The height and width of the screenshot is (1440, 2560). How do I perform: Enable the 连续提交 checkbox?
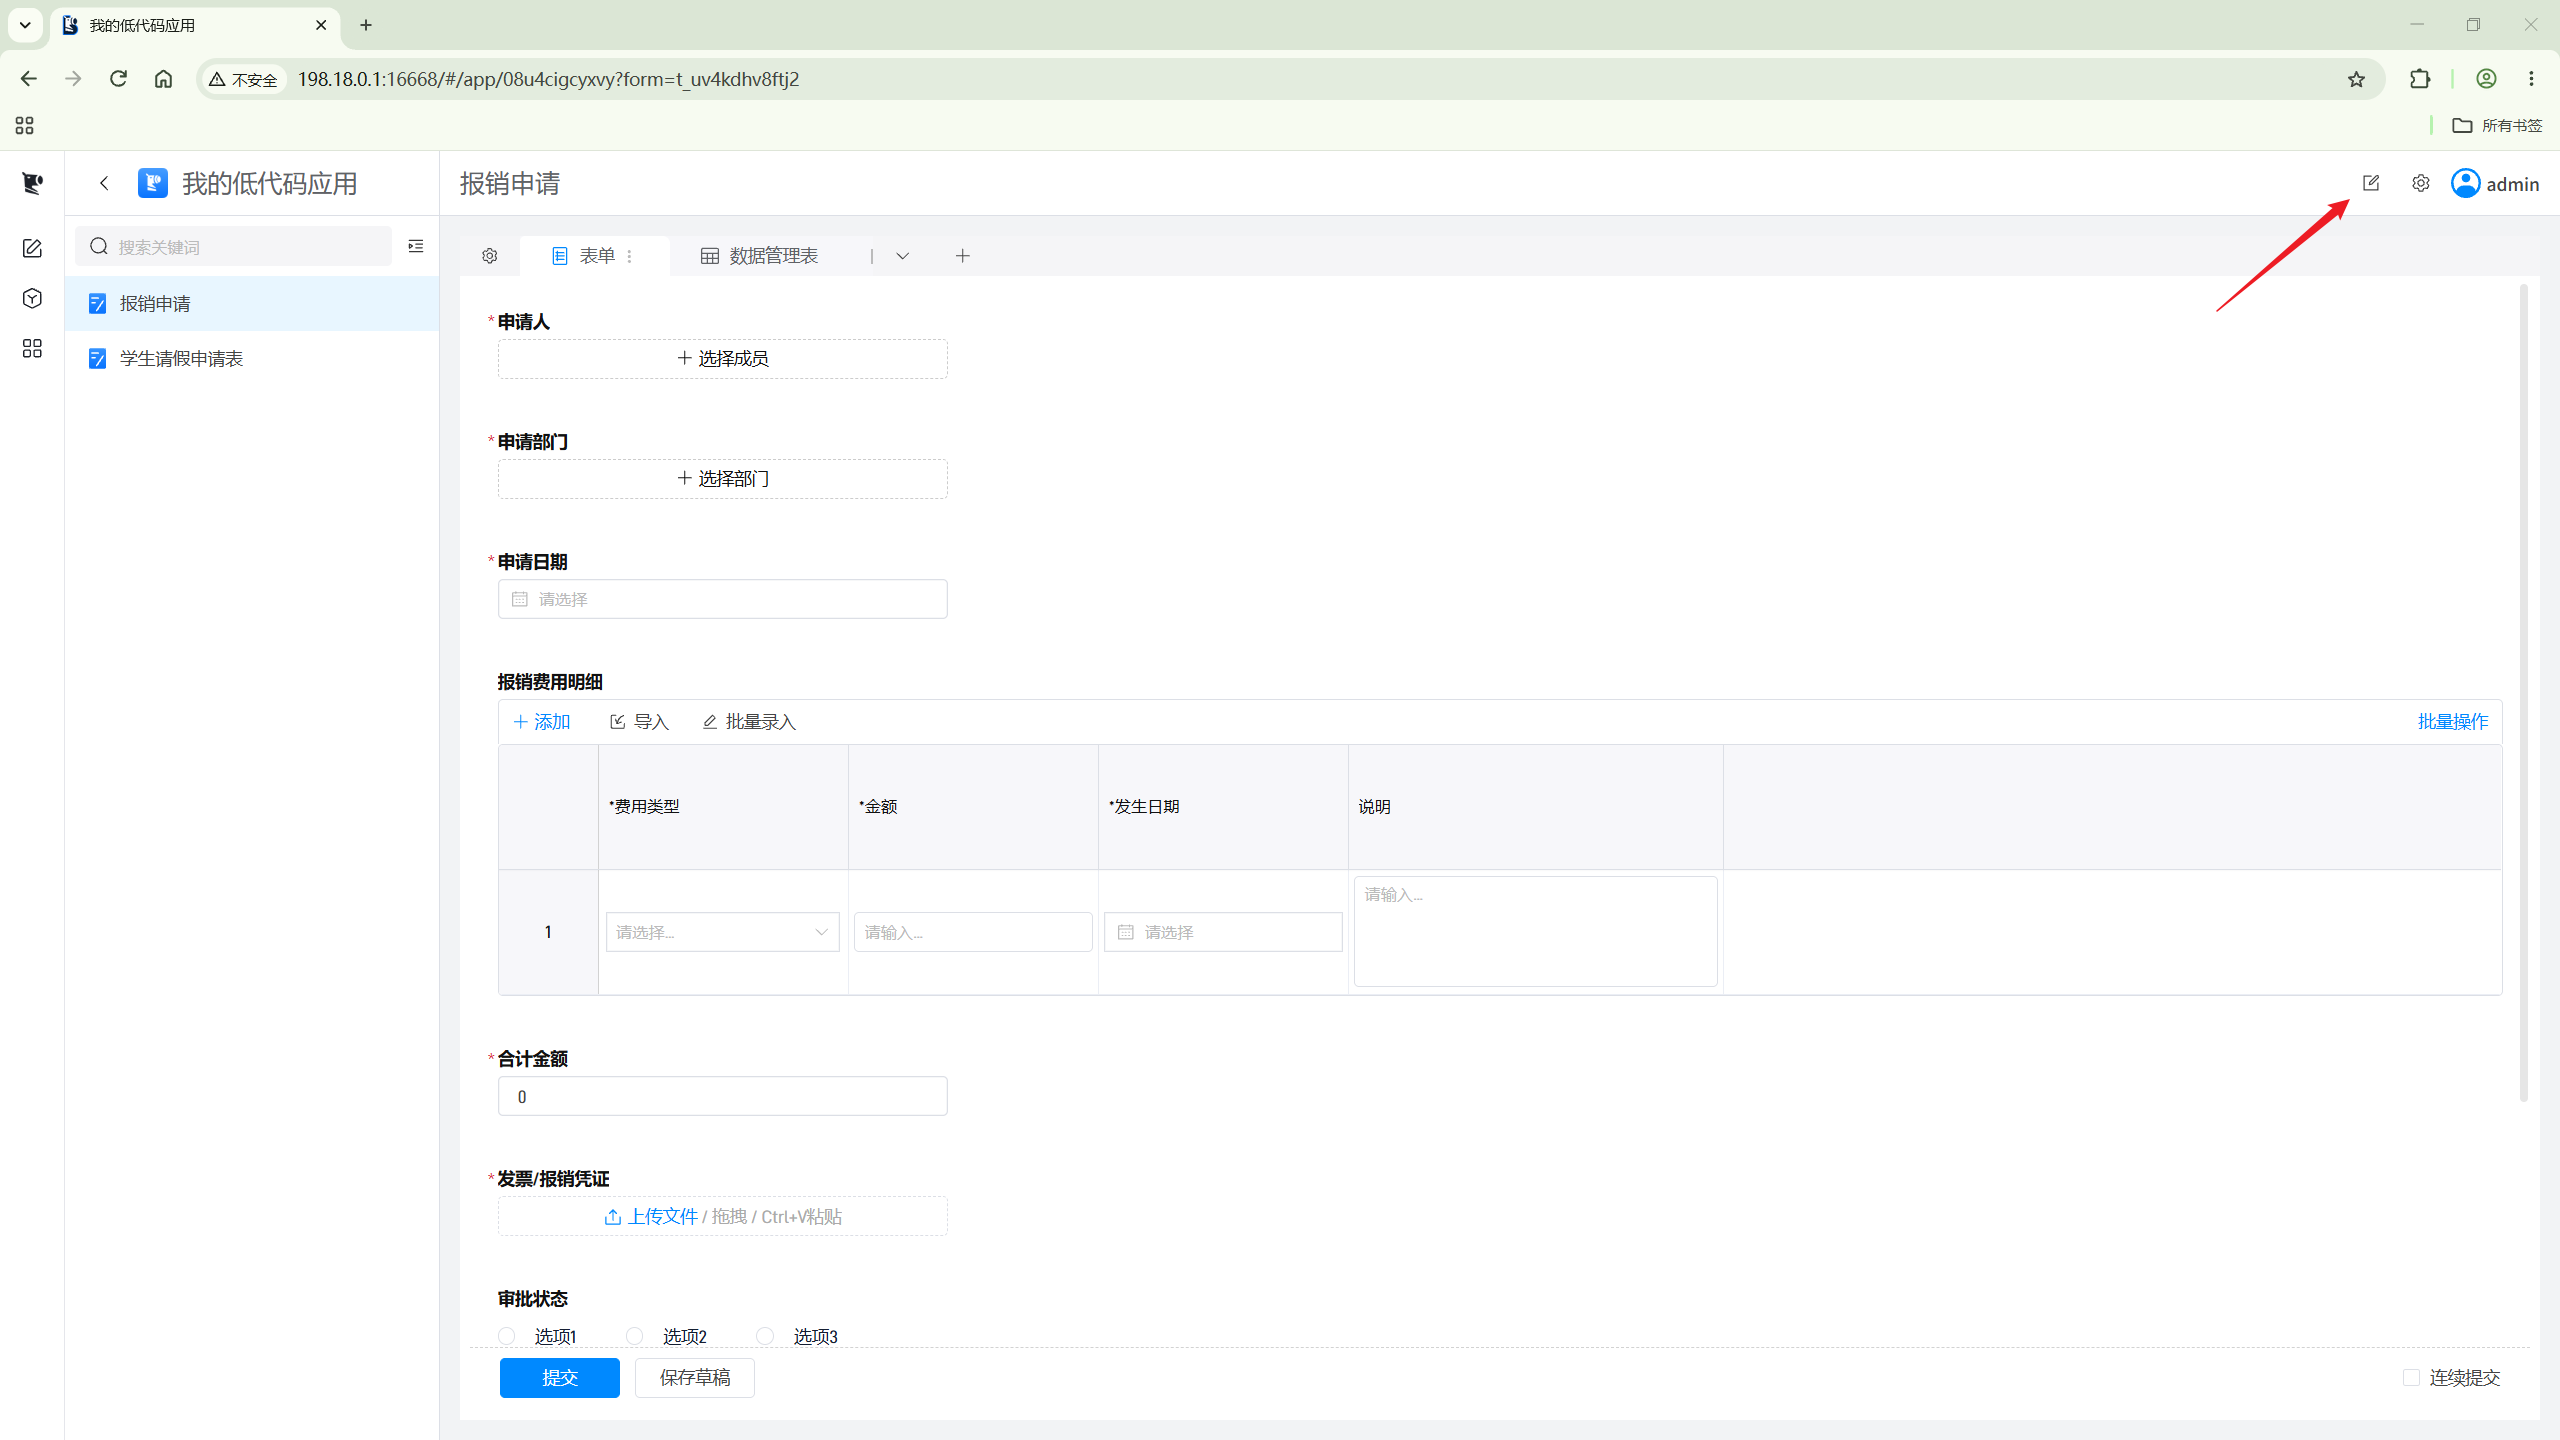[x=2411, y=1378]
